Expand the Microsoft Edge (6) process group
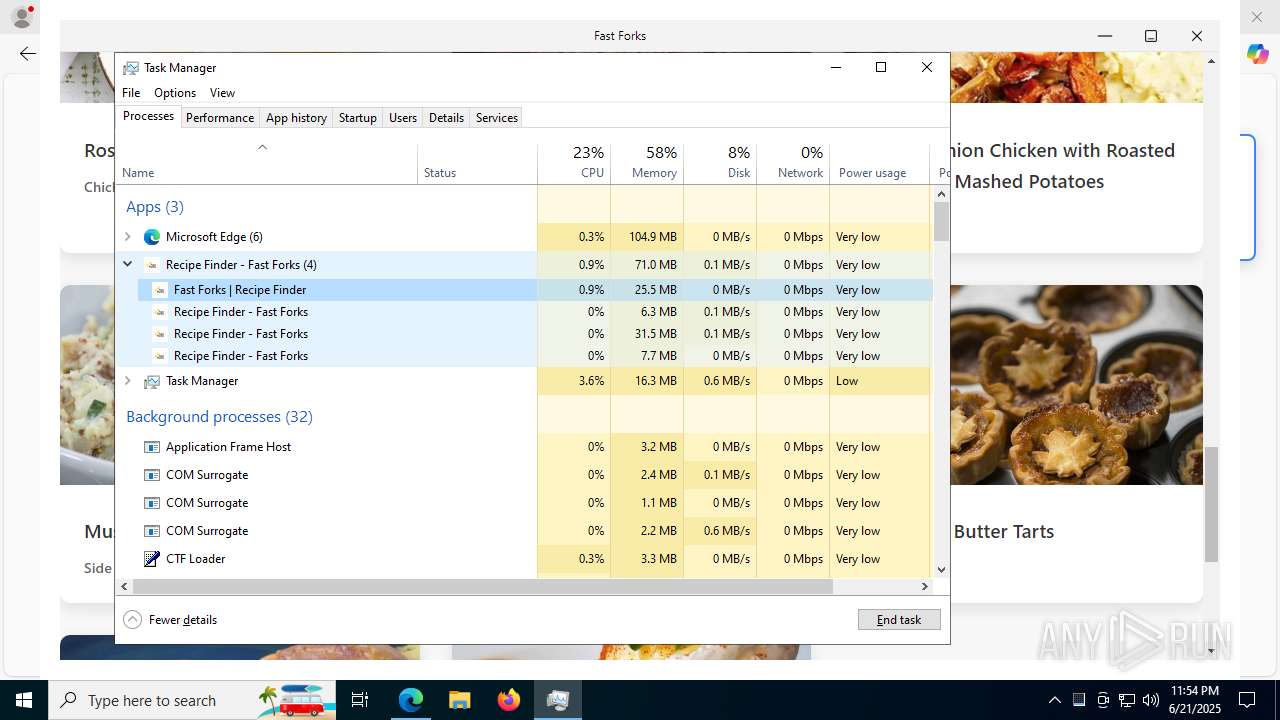 [x=127, y=237]
